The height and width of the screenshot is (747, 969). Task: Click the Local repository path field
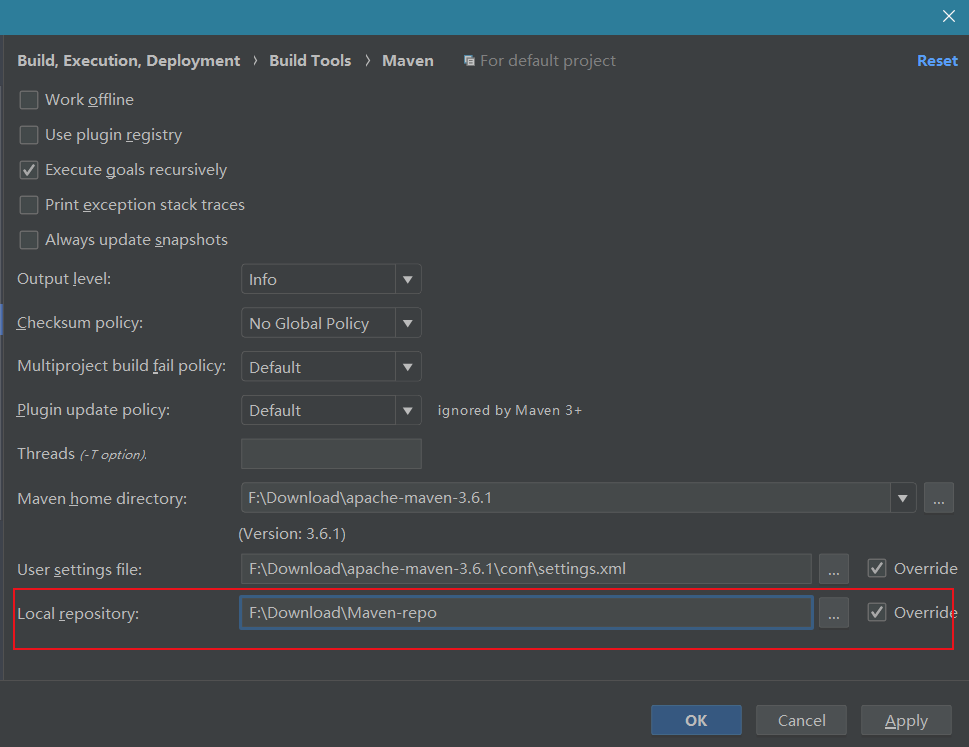click(x=526, y=613)
